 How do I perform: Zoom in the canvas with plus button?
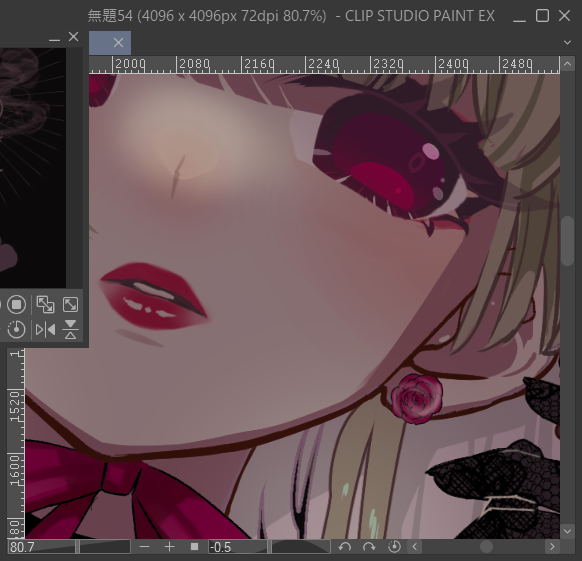pos(169,547)
